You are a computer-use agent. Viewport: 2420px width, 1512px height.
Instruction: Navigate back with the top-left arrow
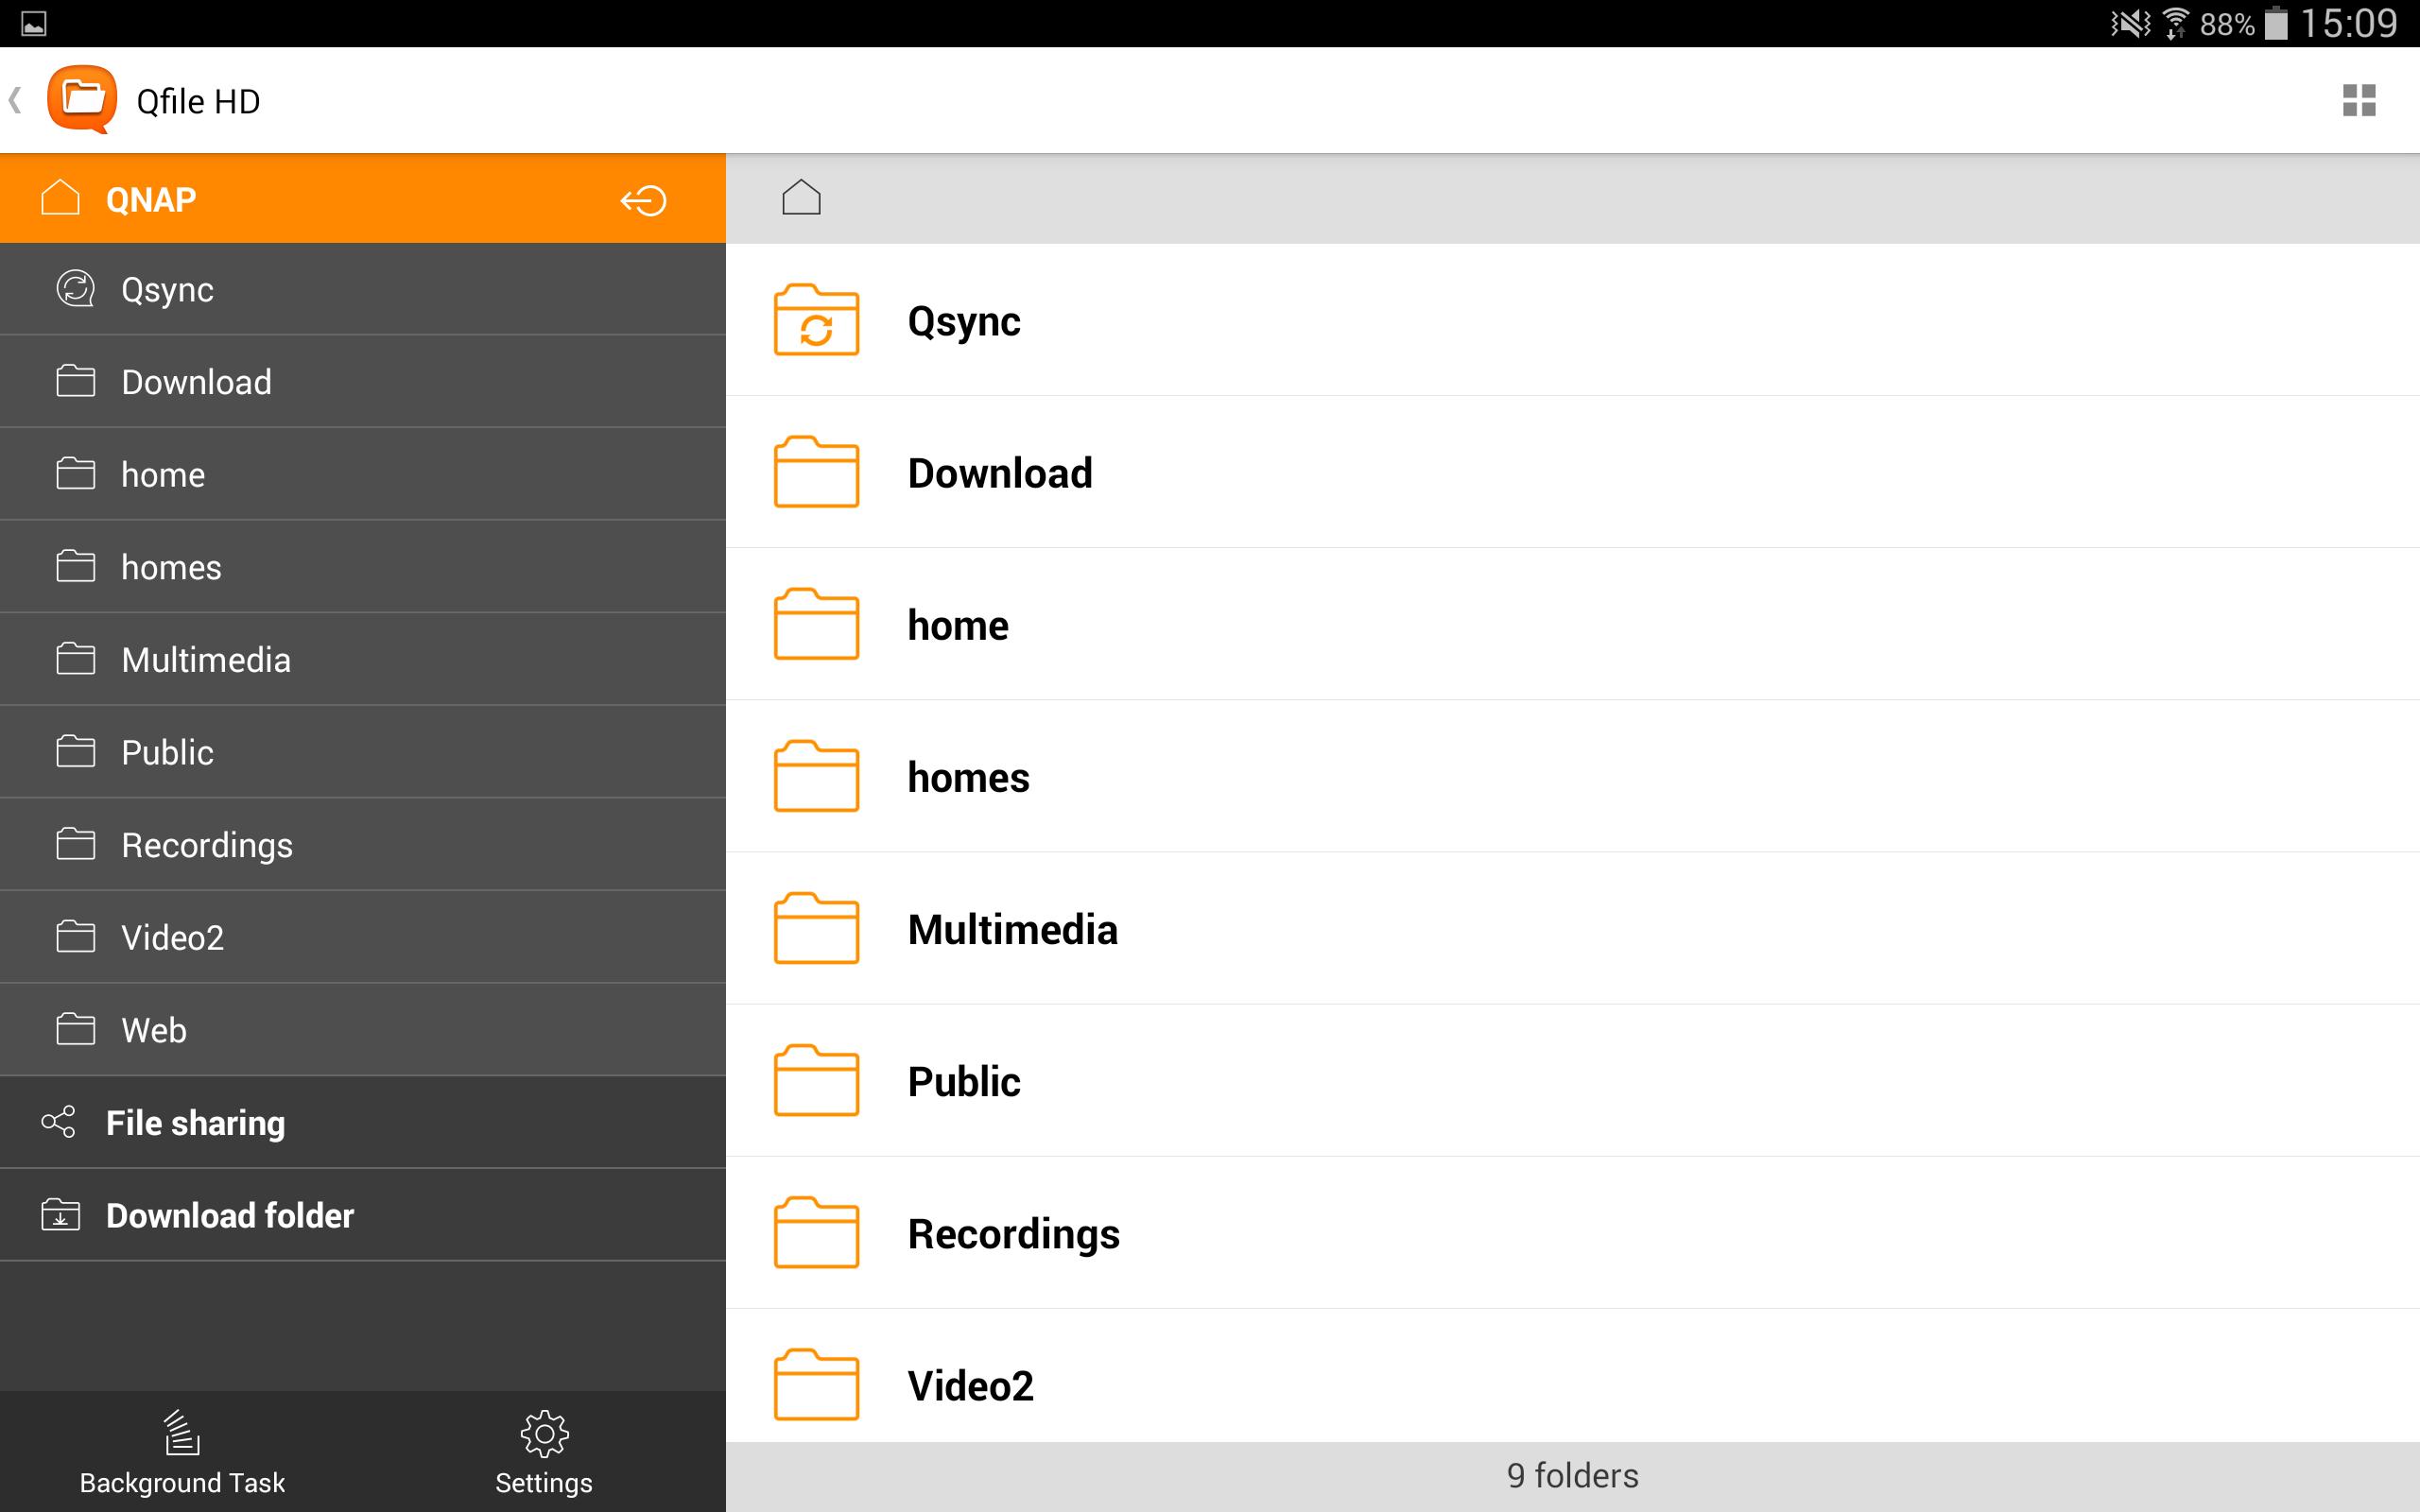[x=16, y=99]
